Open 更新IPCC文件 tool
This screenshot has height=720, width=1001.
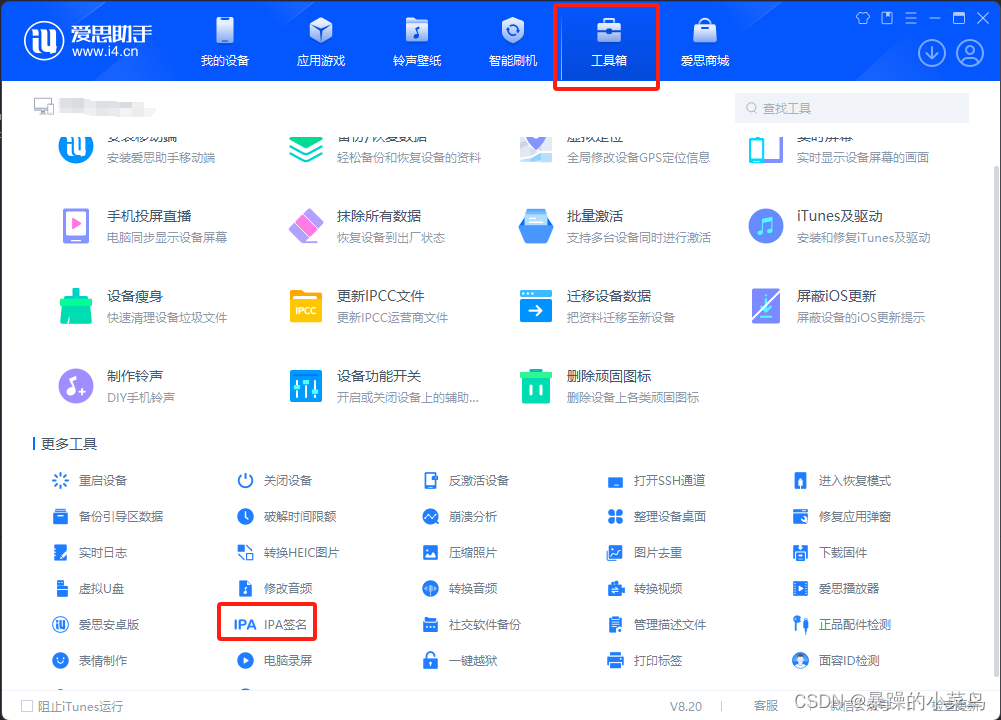pos(368,306)
